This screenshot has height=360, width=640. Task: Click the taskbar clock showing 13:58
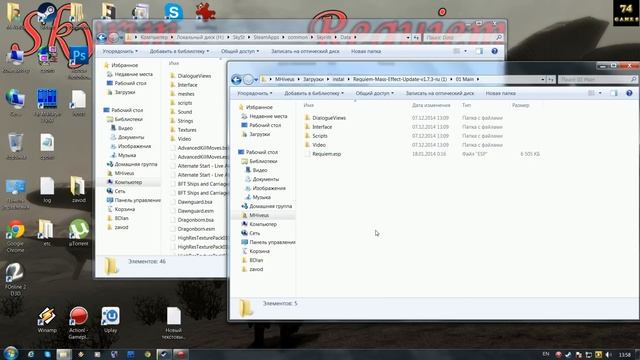(624, 355)
